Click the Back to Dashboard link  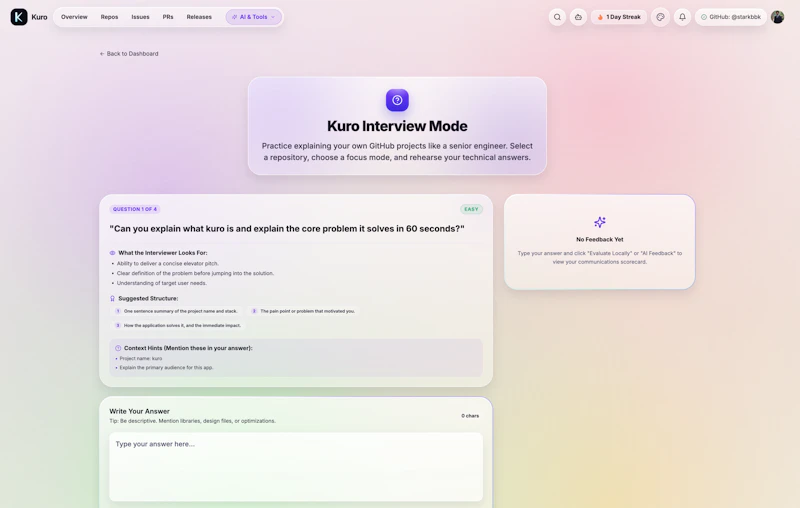click(x=129, y=54)
